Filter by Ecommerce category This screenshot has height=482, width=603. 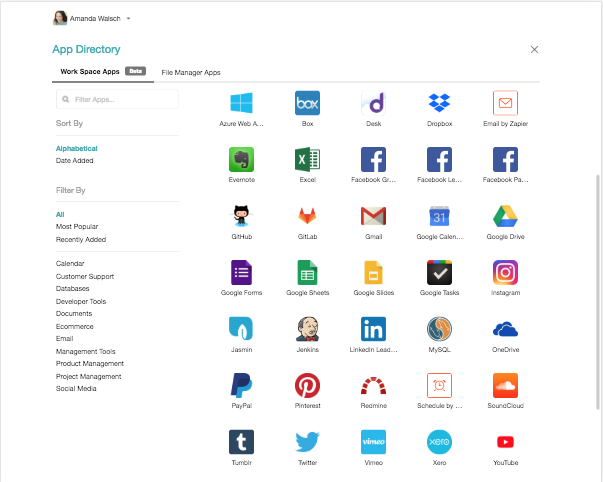[x=75, y=326]
